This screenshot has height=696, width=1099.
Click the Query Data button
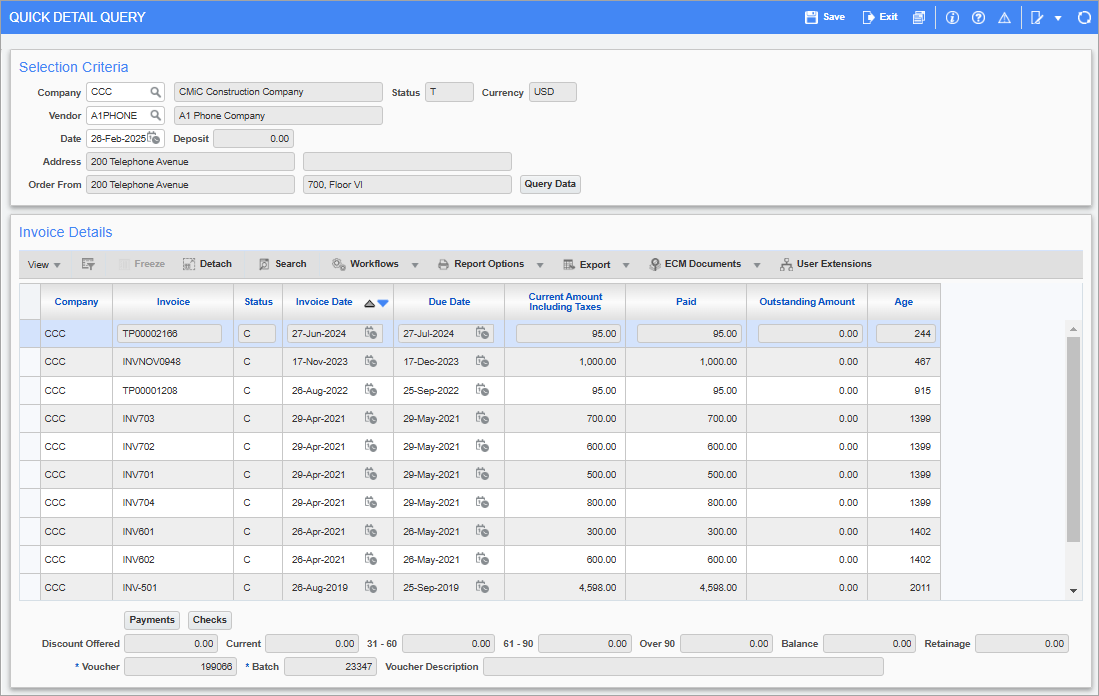point(549,183)
